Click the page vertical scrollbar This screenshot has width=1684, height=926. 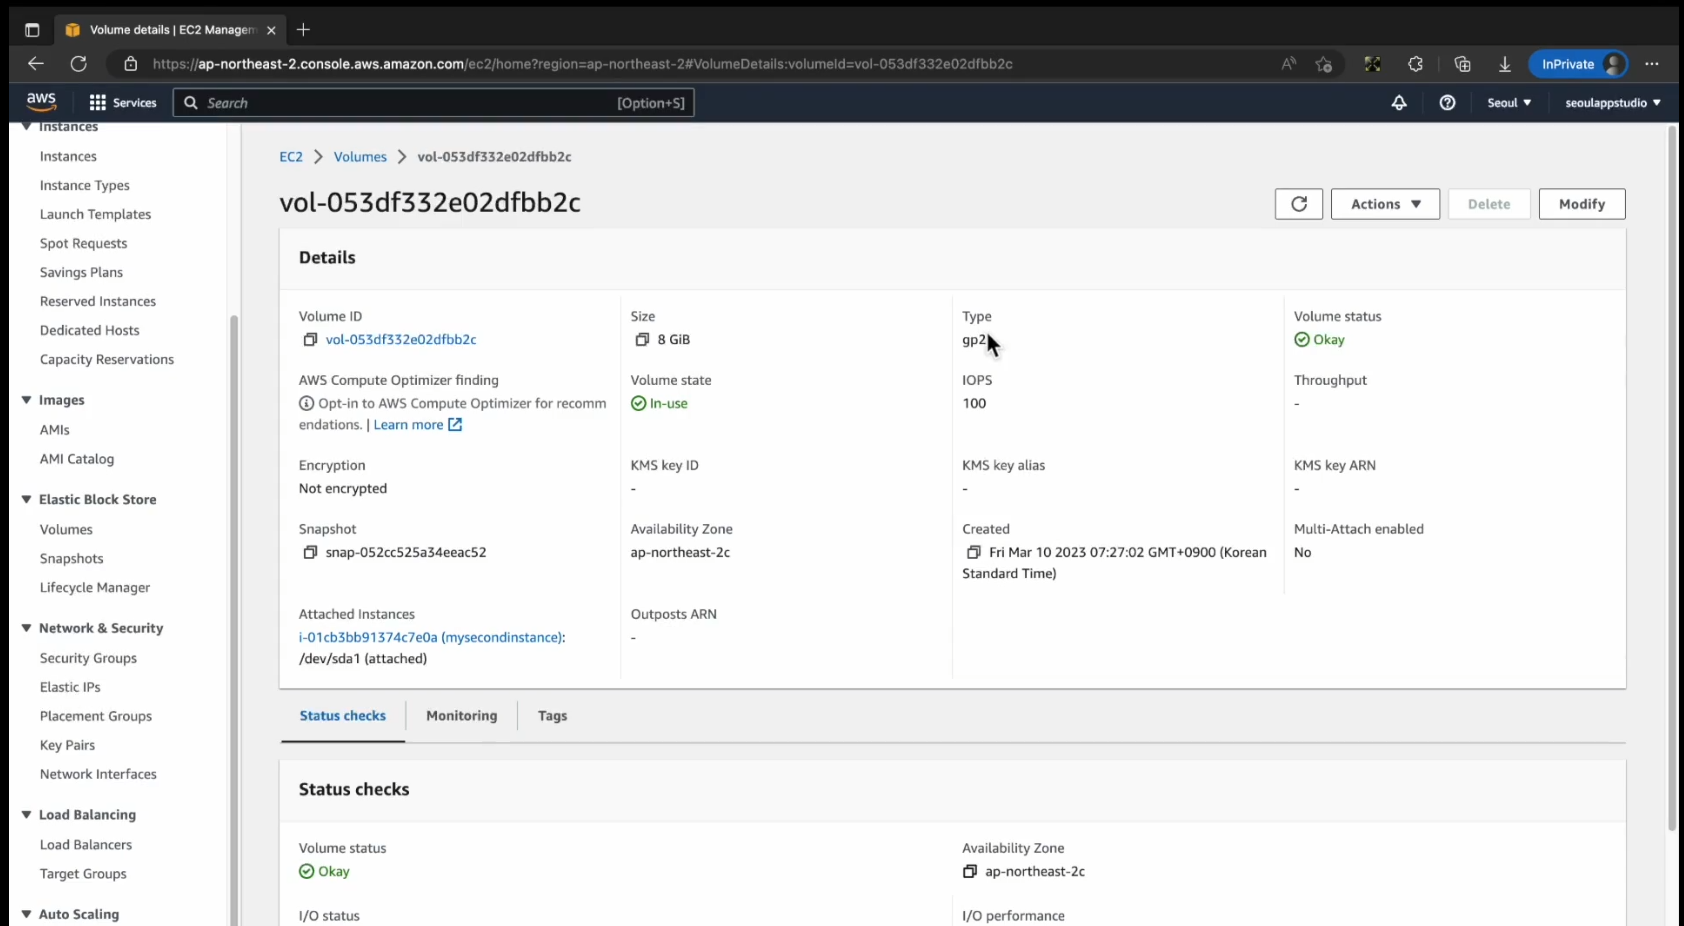pyautogui.click(x=1672, y=480)
